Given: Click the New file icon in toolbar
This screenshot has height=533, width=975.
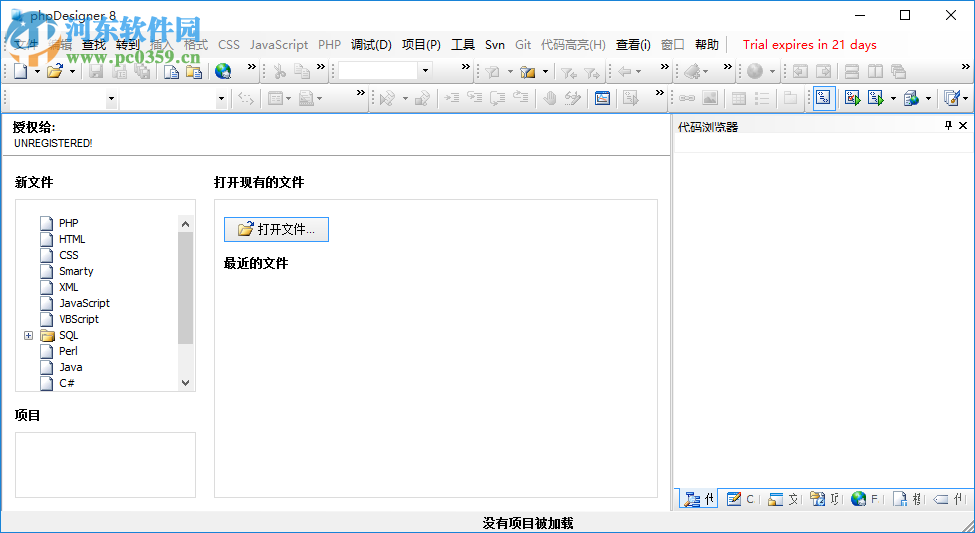Looking at the screenshot, I should tap(21, 72).
